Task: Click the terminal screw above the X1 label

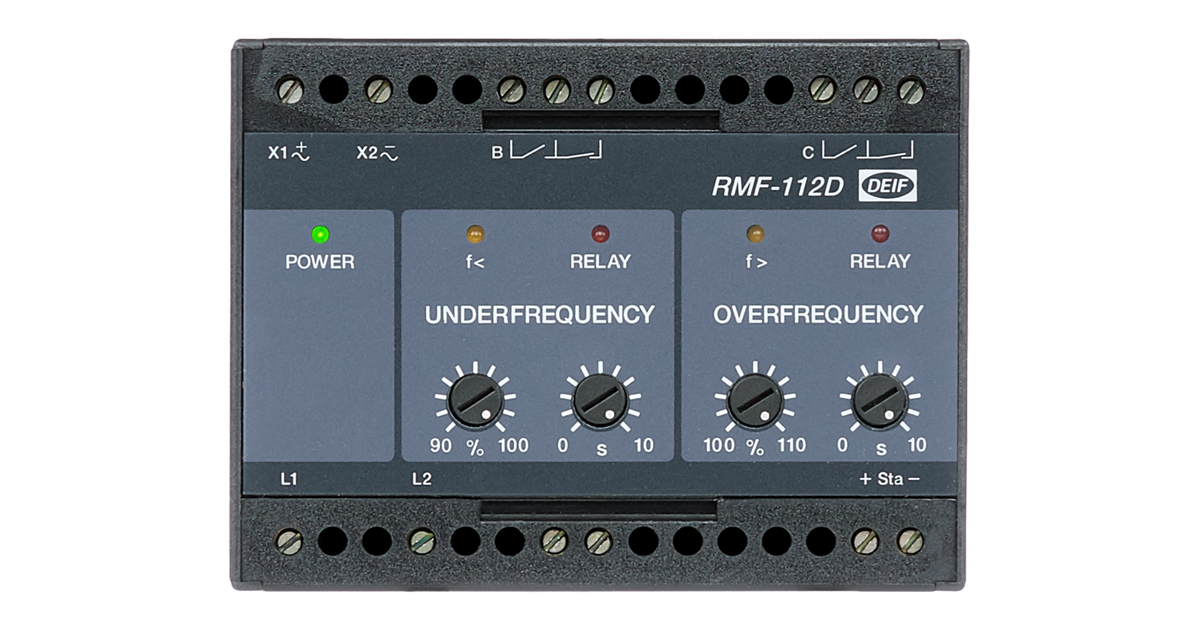Action: [290, 90]
